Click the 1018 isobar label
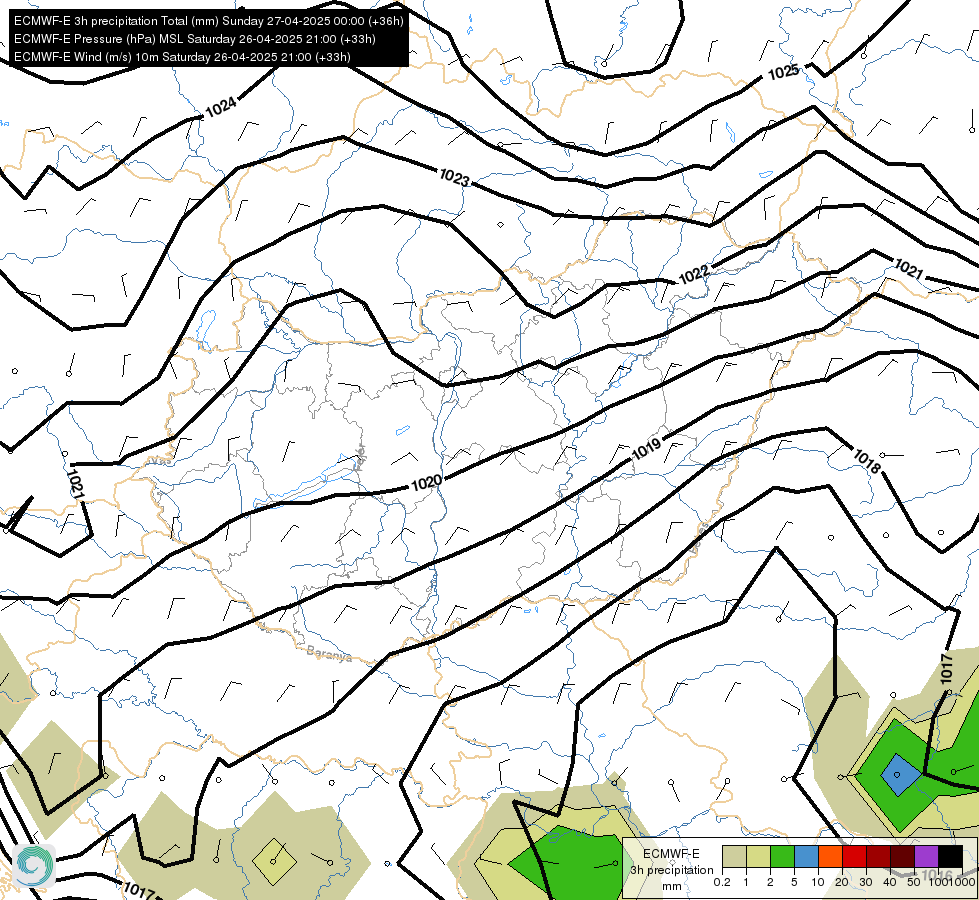Screen dimensions: 979x900 point(867,461)
